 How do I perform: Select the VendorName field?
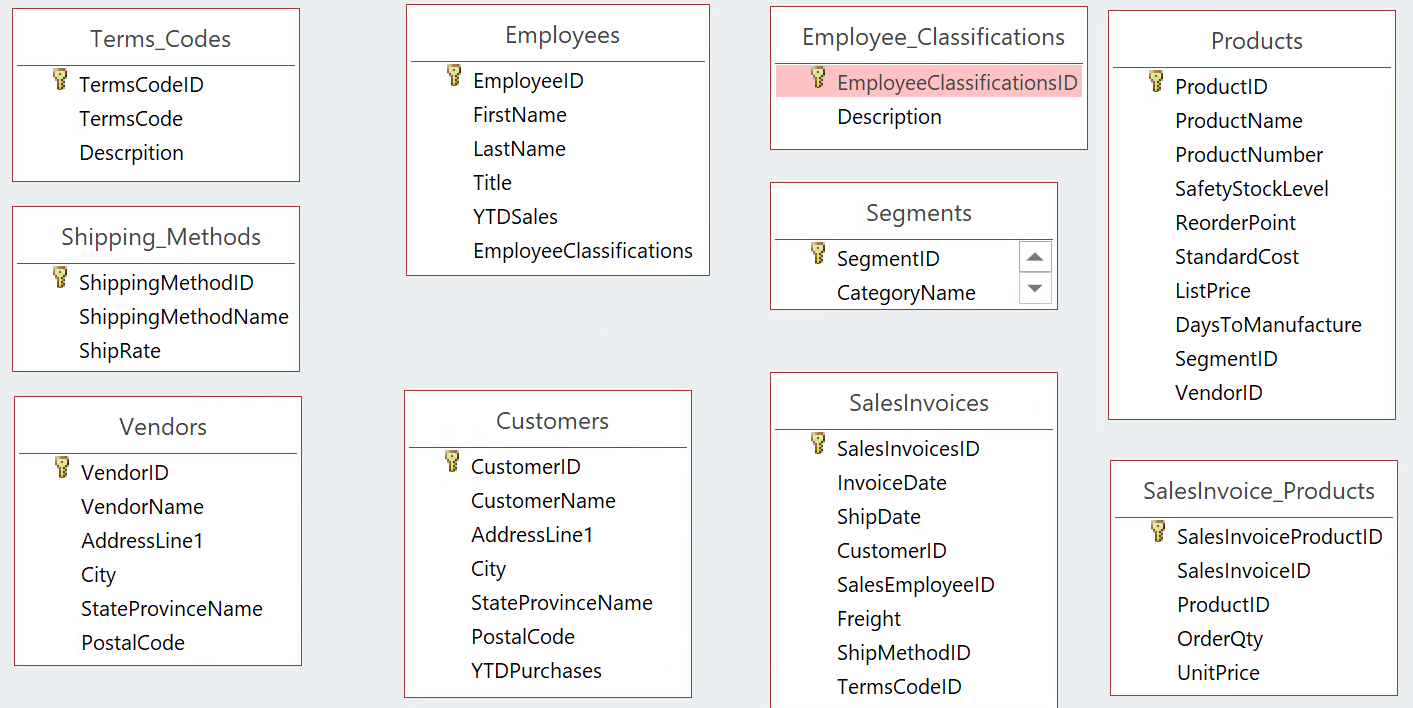pos(142,507)
